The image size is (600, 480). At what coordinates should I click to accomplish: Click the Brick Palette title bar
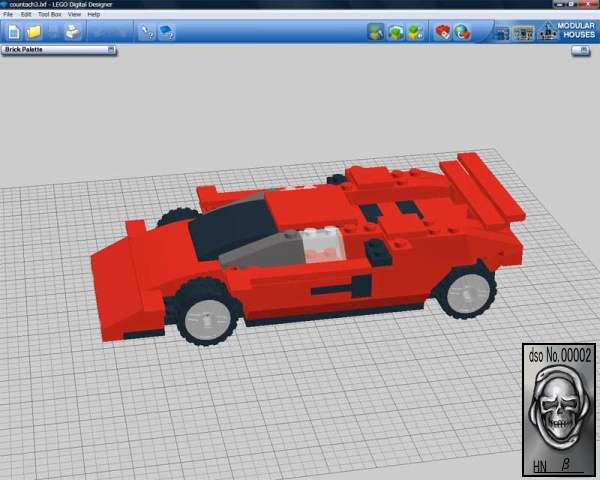pyautogui.click(x=59, y=50)
